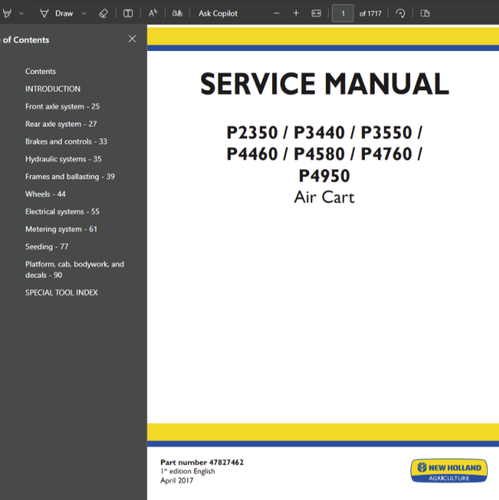The width and height of the screenshot is (499, 500).
Task: Open the Translate icon
Action: (x=177, y=13)
